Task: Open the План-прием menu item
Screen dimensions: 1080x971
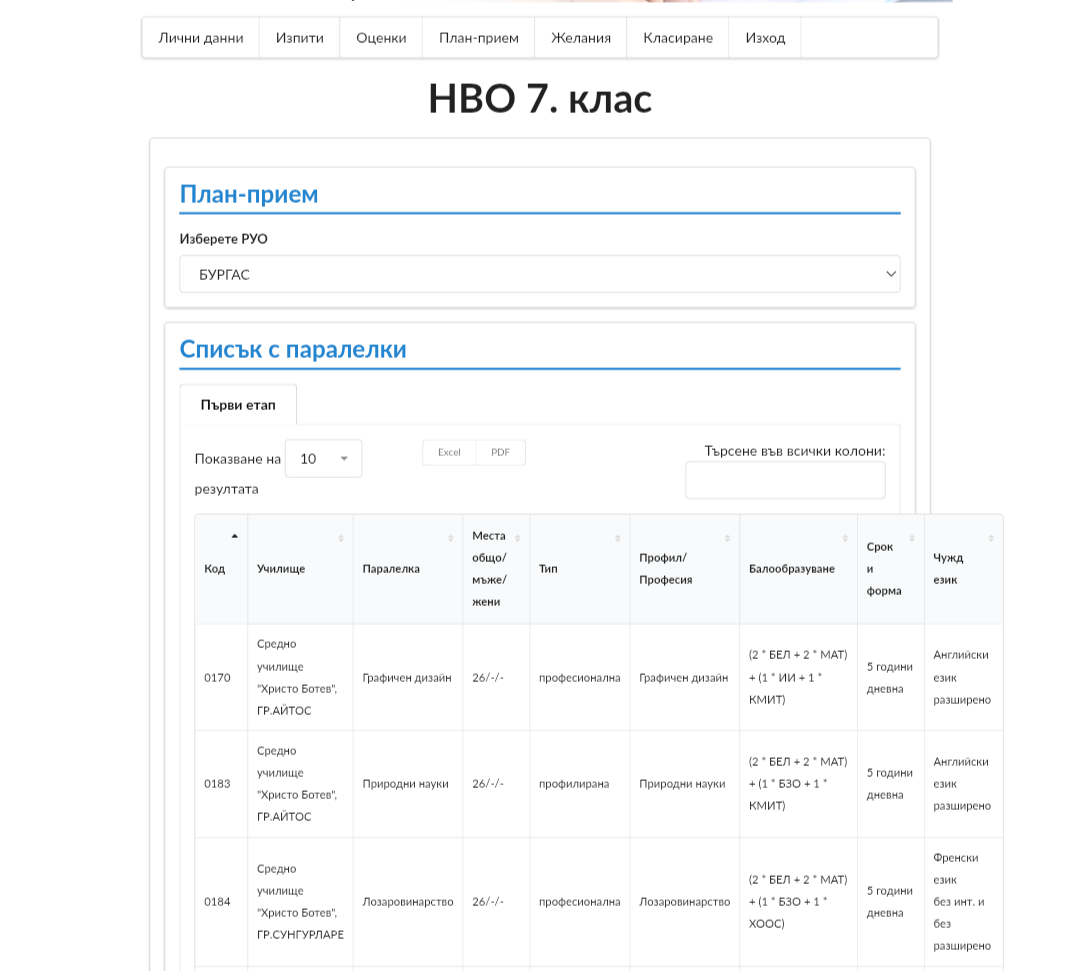Action: point(479,38)
